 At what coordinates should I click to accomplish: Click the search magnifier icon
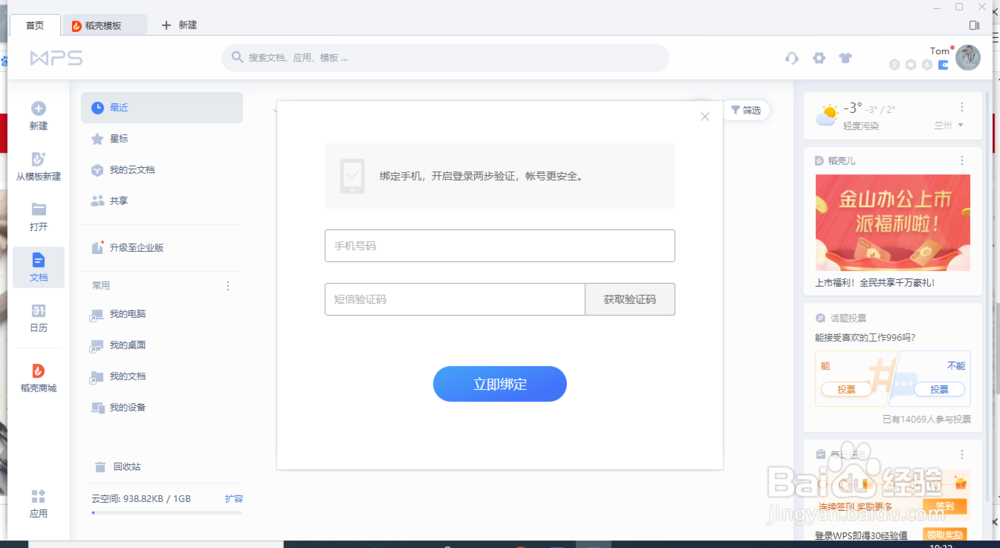(x=237, y=57)
